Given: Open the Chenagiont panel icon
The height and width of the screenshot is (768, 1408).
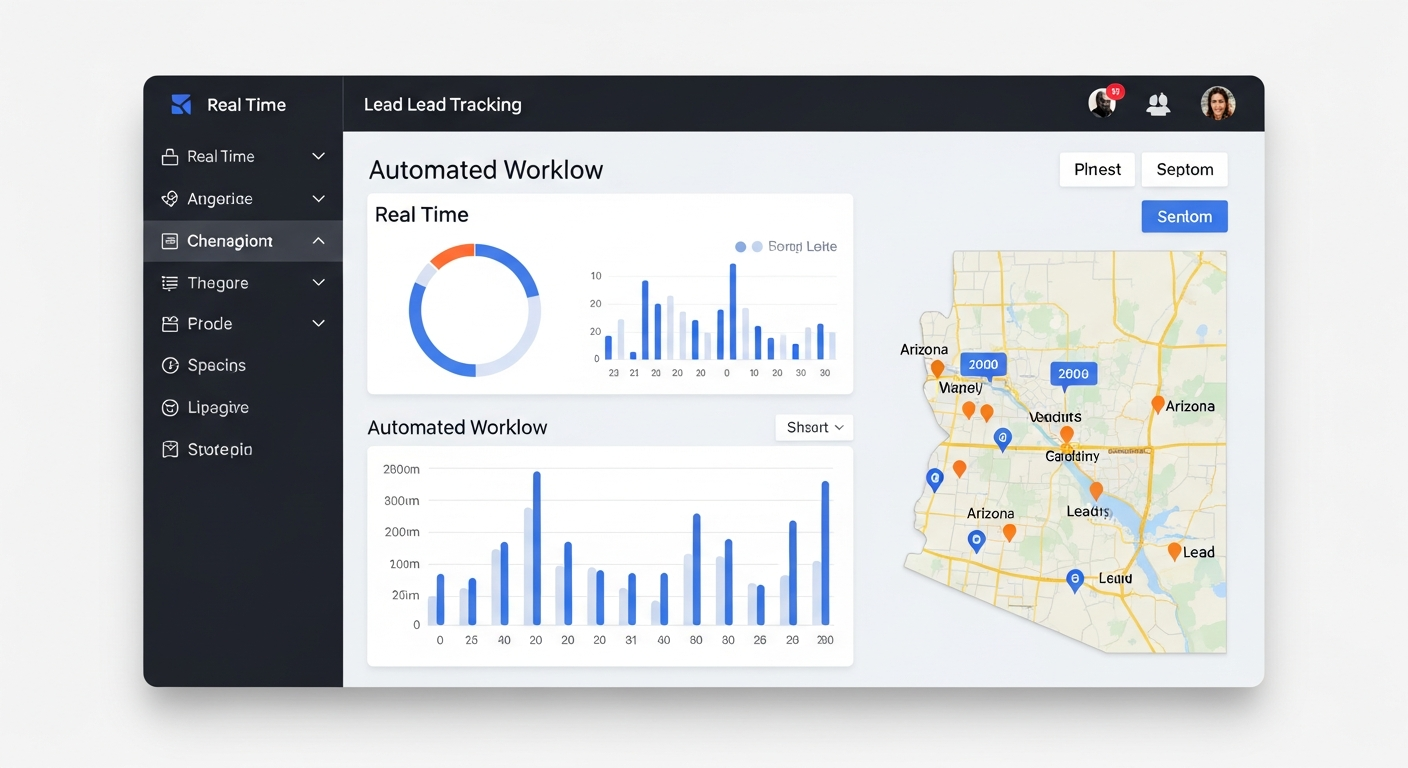Looking at the screenshot, I should [172, 240].
